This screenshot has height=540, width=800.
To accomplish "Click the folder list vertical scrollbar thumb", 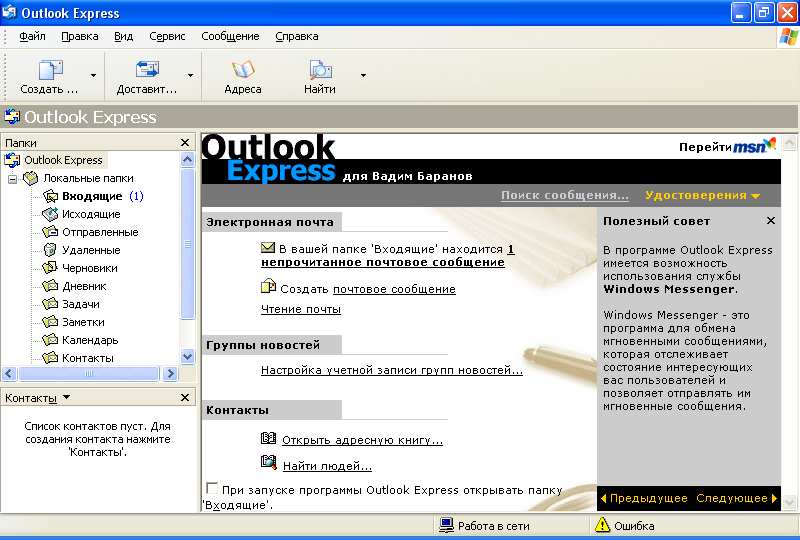I will (188, 244).
